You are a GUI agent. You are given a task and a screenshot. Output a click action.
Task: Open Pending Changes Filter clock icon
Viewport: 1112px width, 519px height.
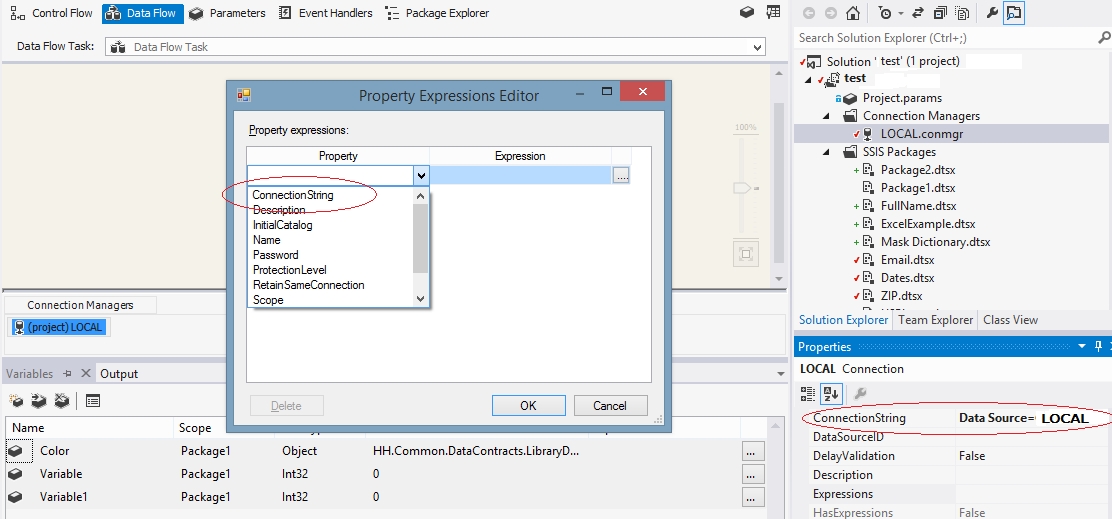tap(885, 13)
